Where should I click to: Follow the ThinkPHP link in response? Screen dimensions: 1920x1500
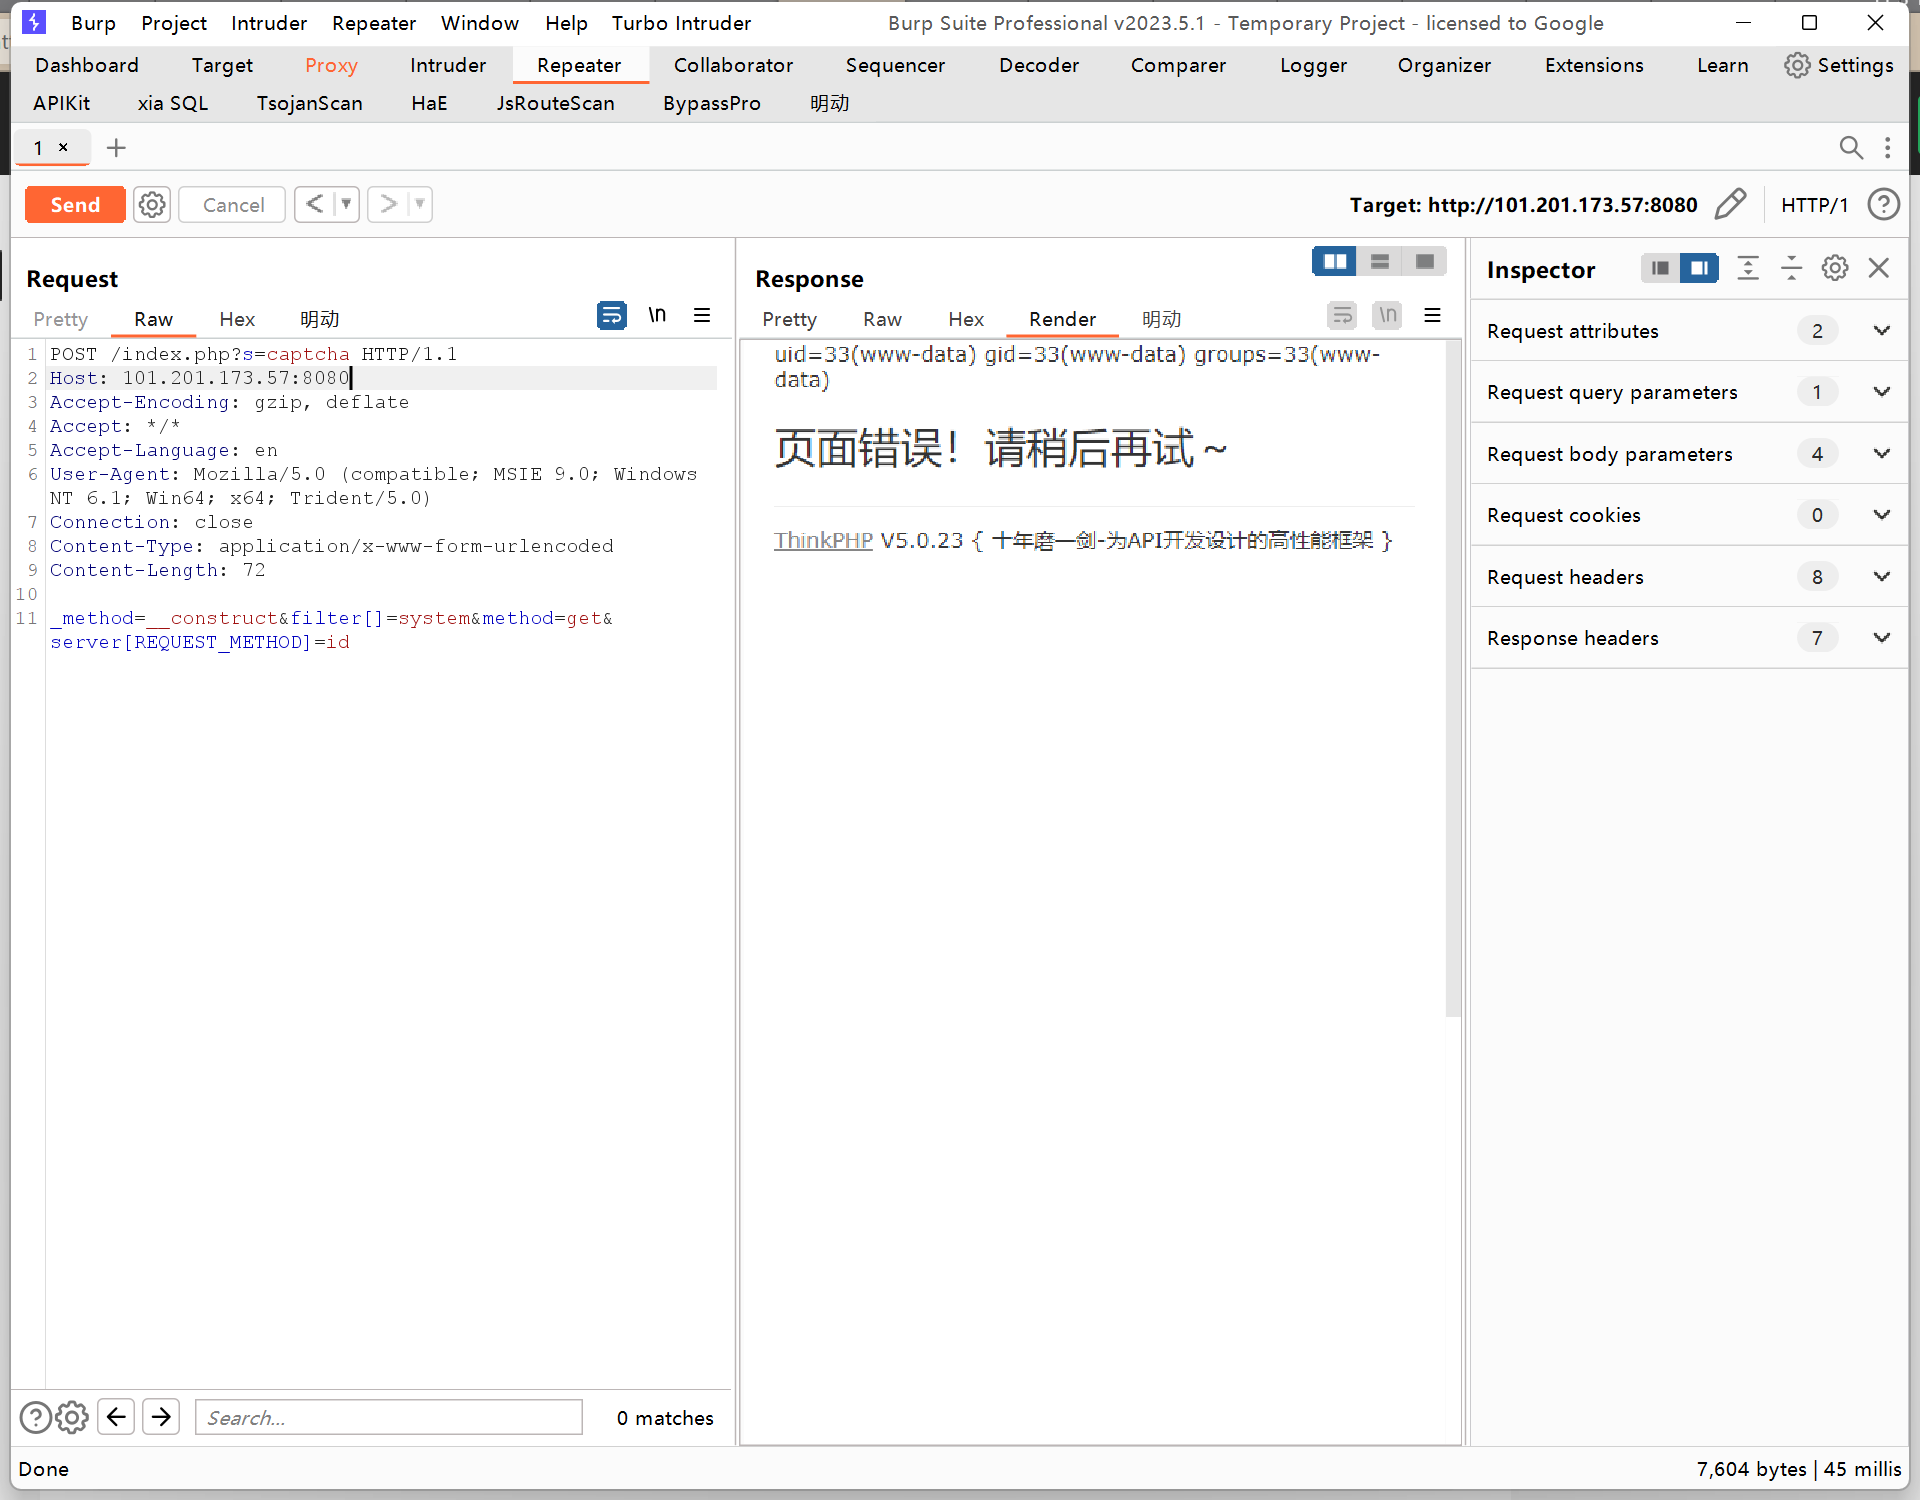(822, 541)
